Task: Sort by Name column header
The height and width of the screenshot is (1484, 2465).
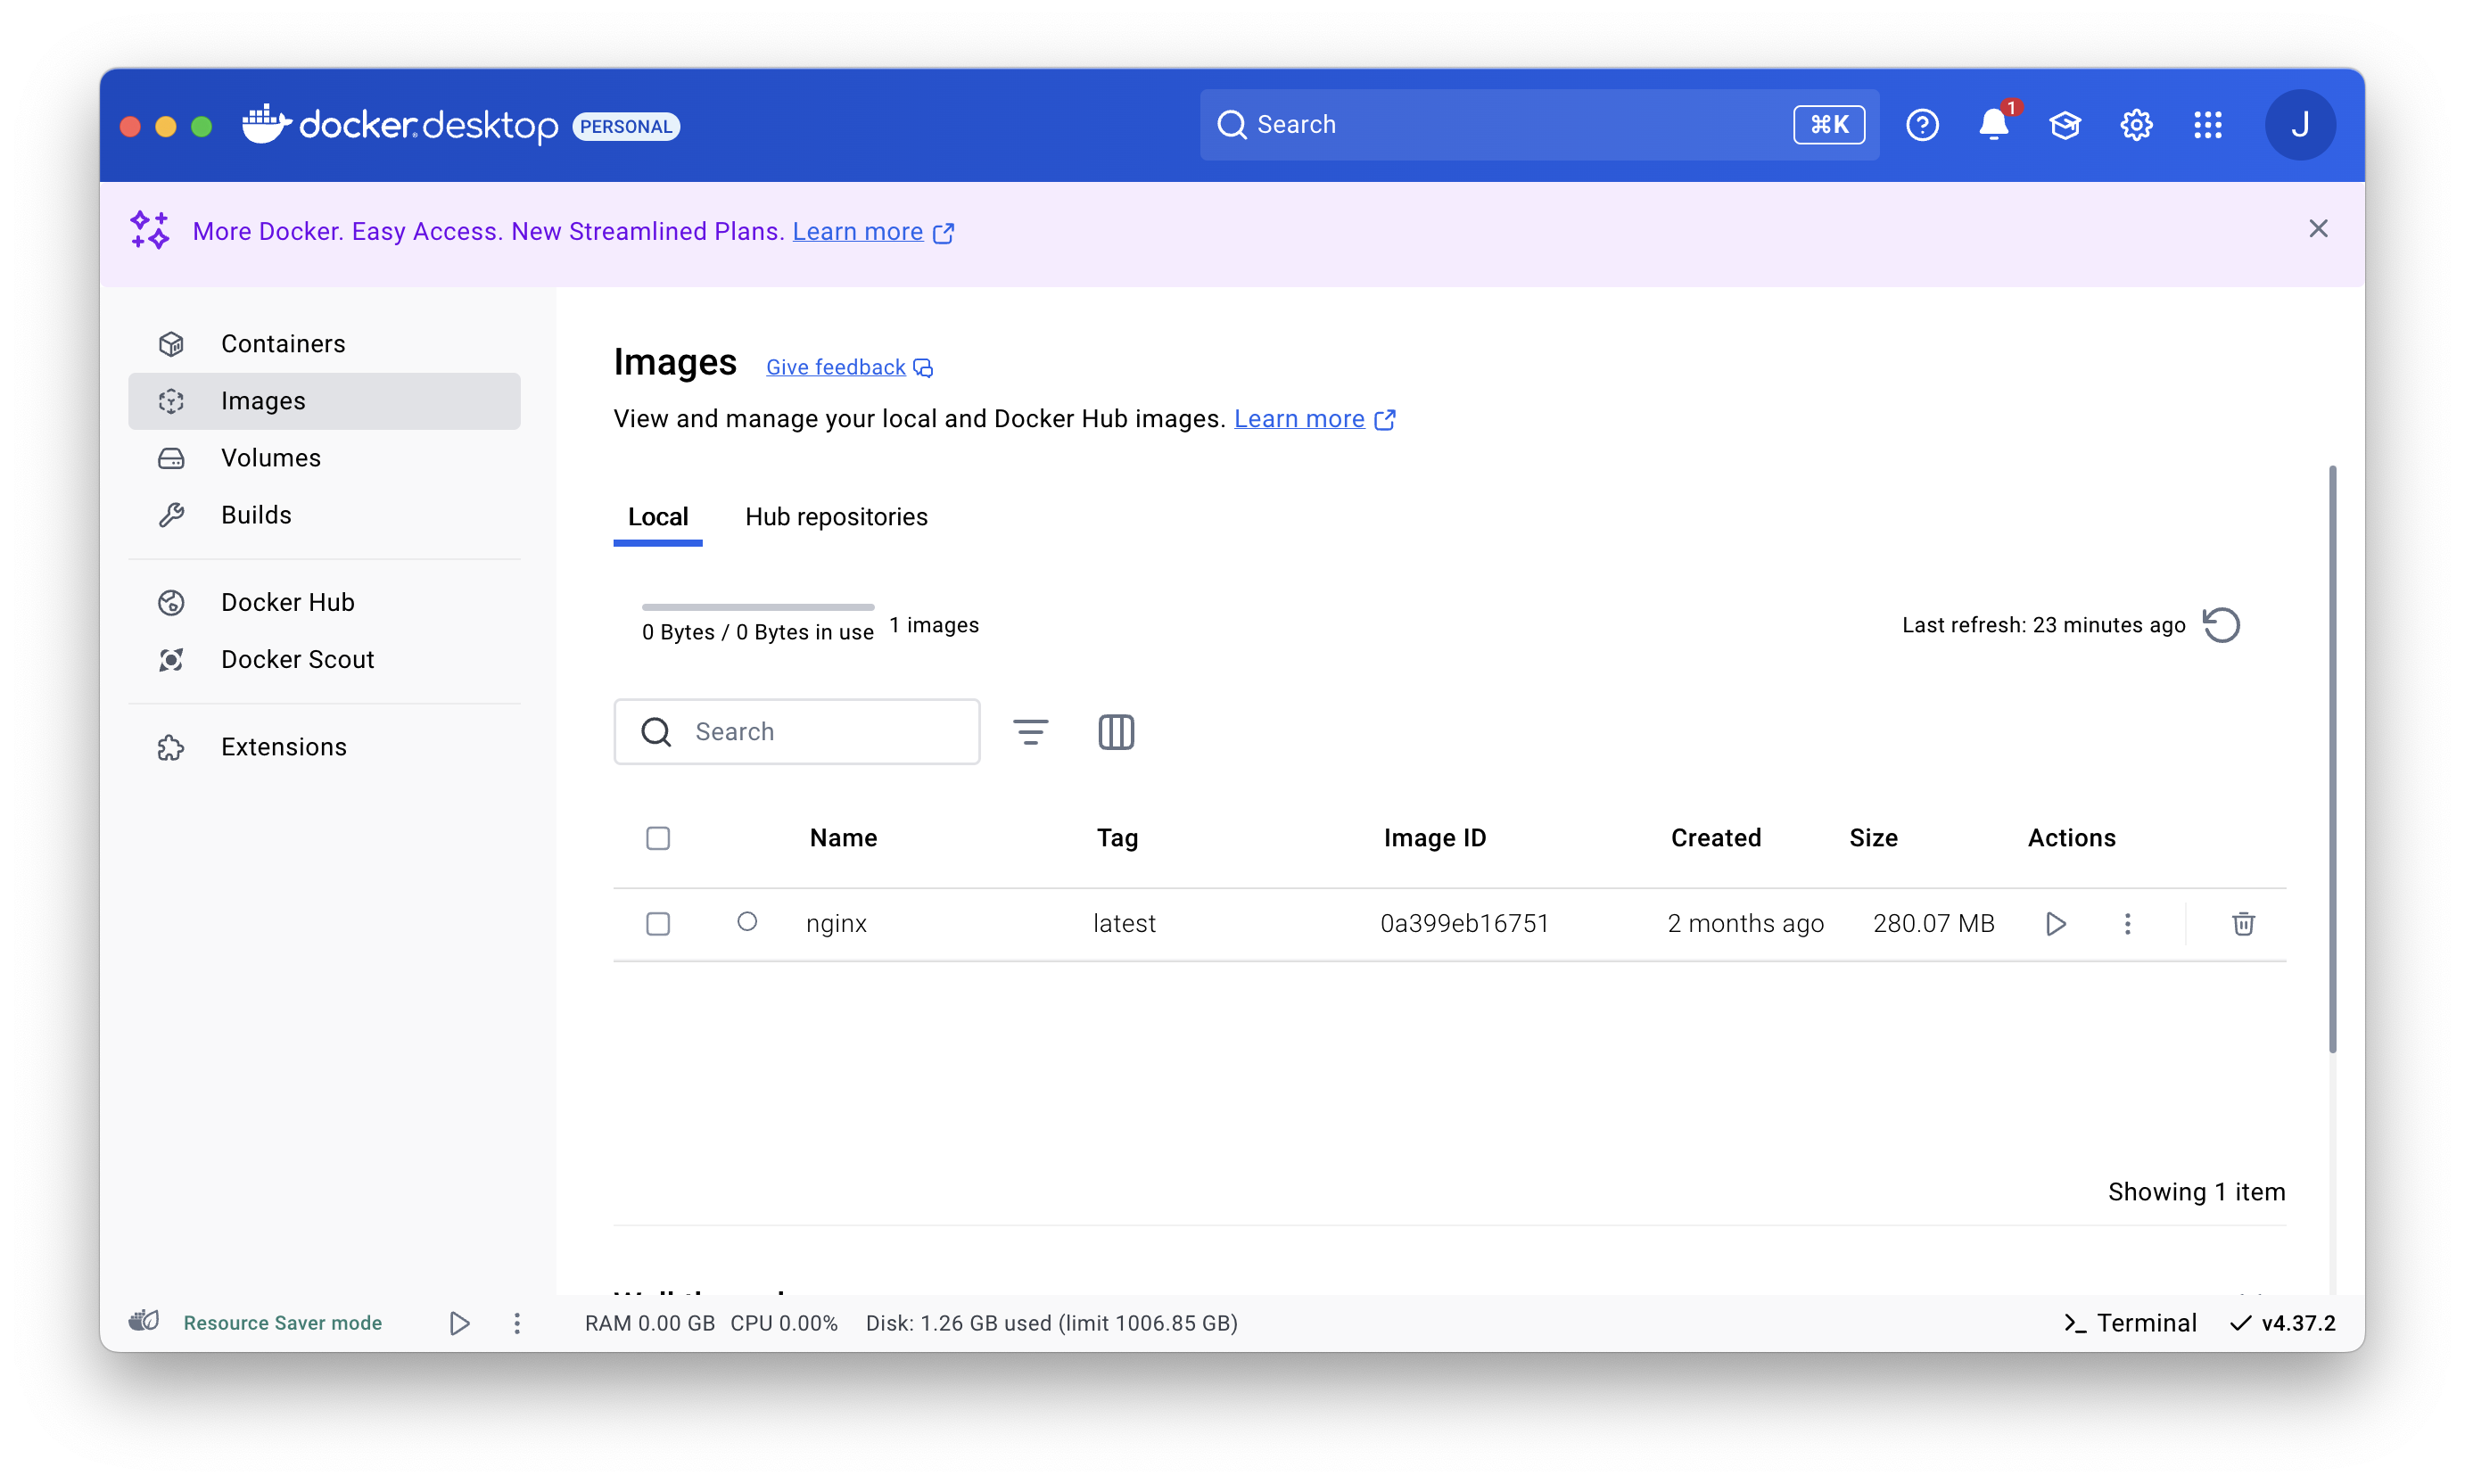Action: pyautogui.click(x=843, y=838)
